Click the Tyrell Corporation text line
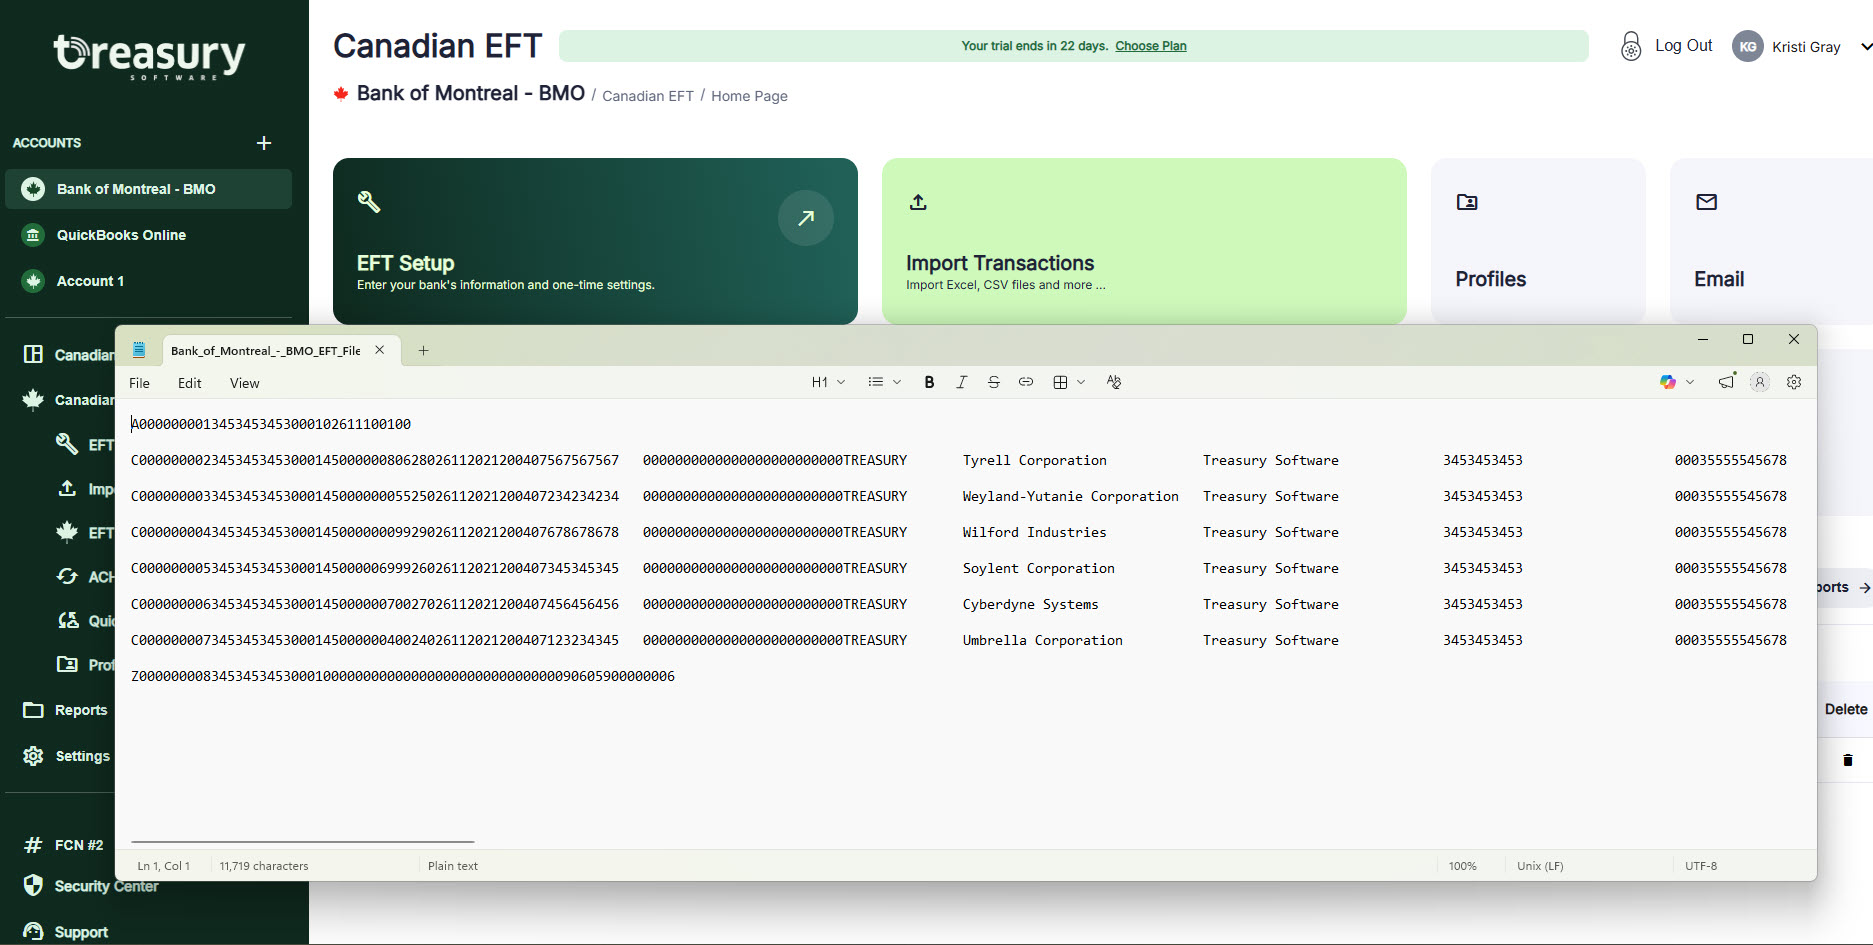Screen dimensions: 1873x945 pyautogui.click(x=959, y=460)
